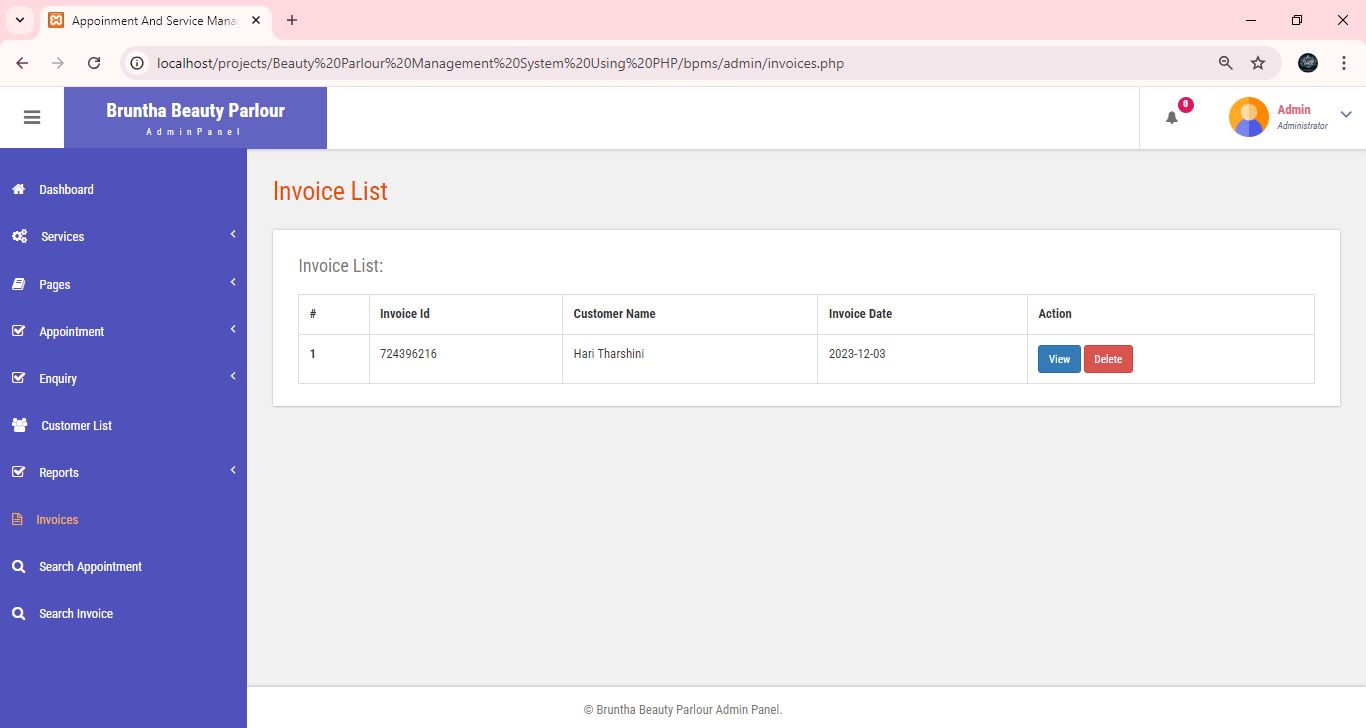Toggle the hamburger sidebar menu icon

[32, 117]
